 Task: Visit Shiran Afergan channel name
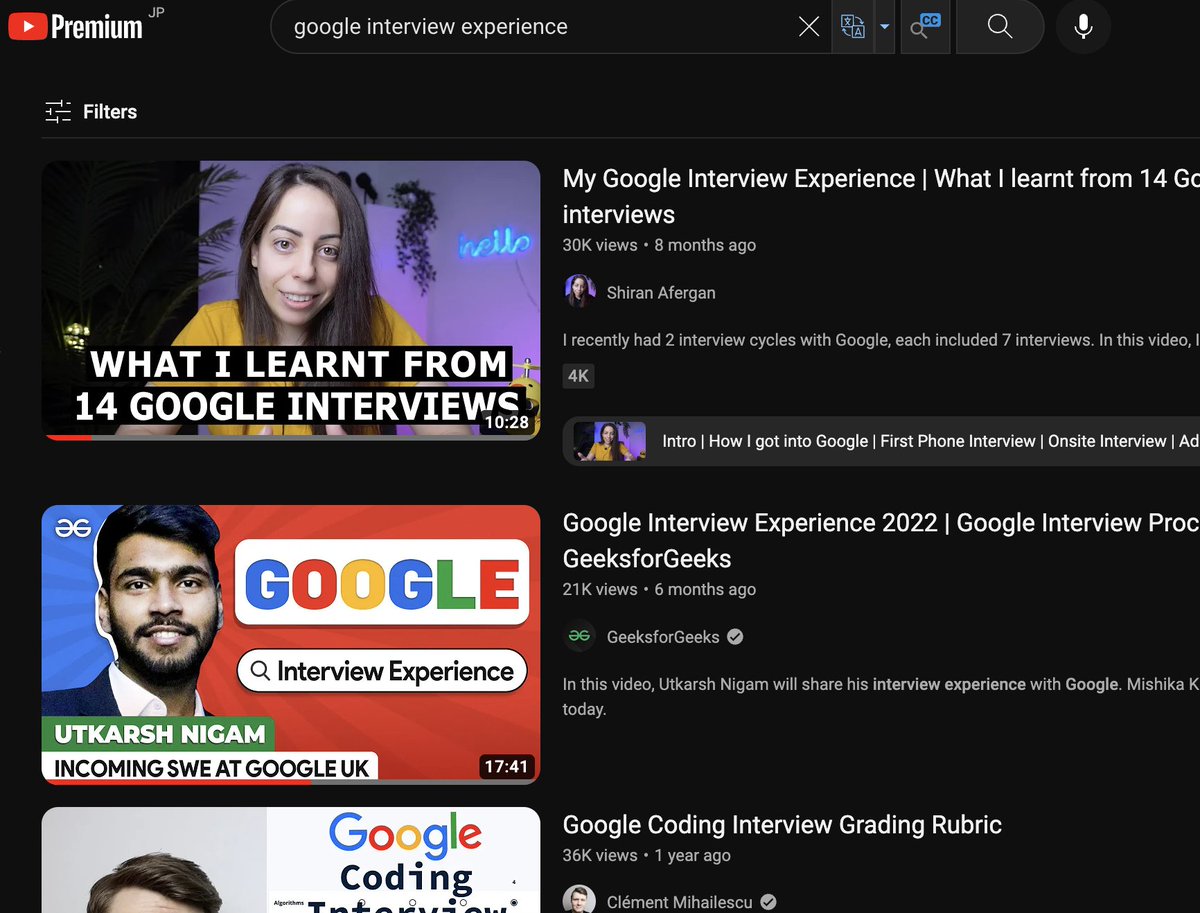[661, 293]
